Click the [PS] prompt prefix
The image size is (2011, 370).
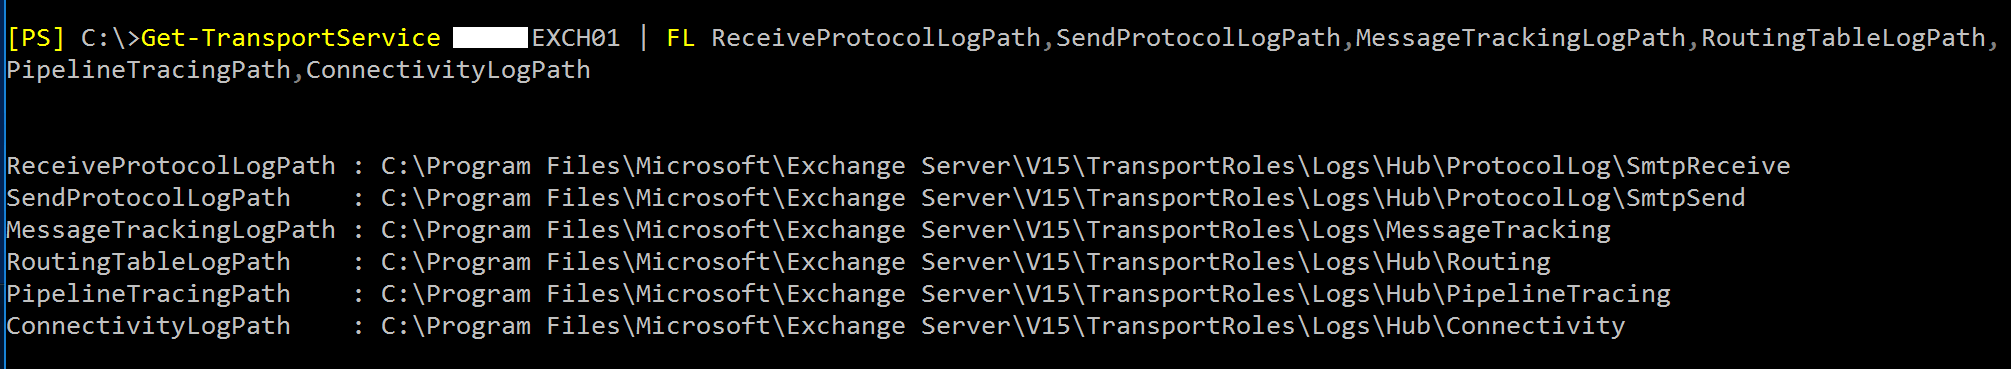(36, 38)
